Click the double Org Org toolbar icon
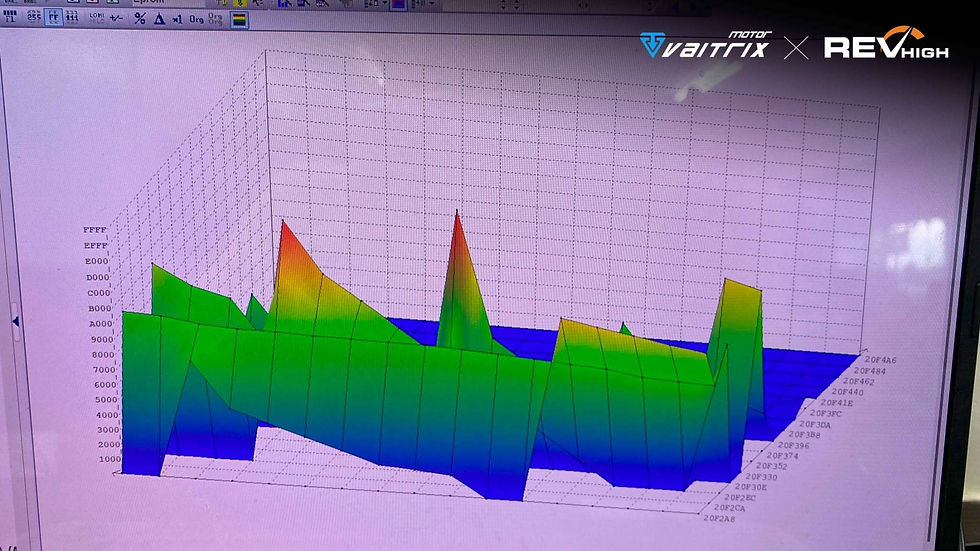The width and height of the screenshot is (980, 551). point(215,19)
